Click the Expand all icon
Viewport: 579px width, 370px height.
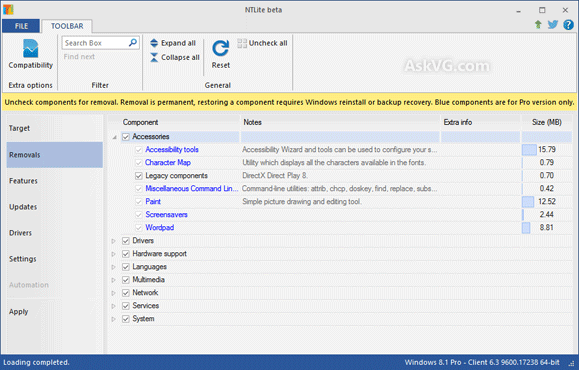click(154, 43)
